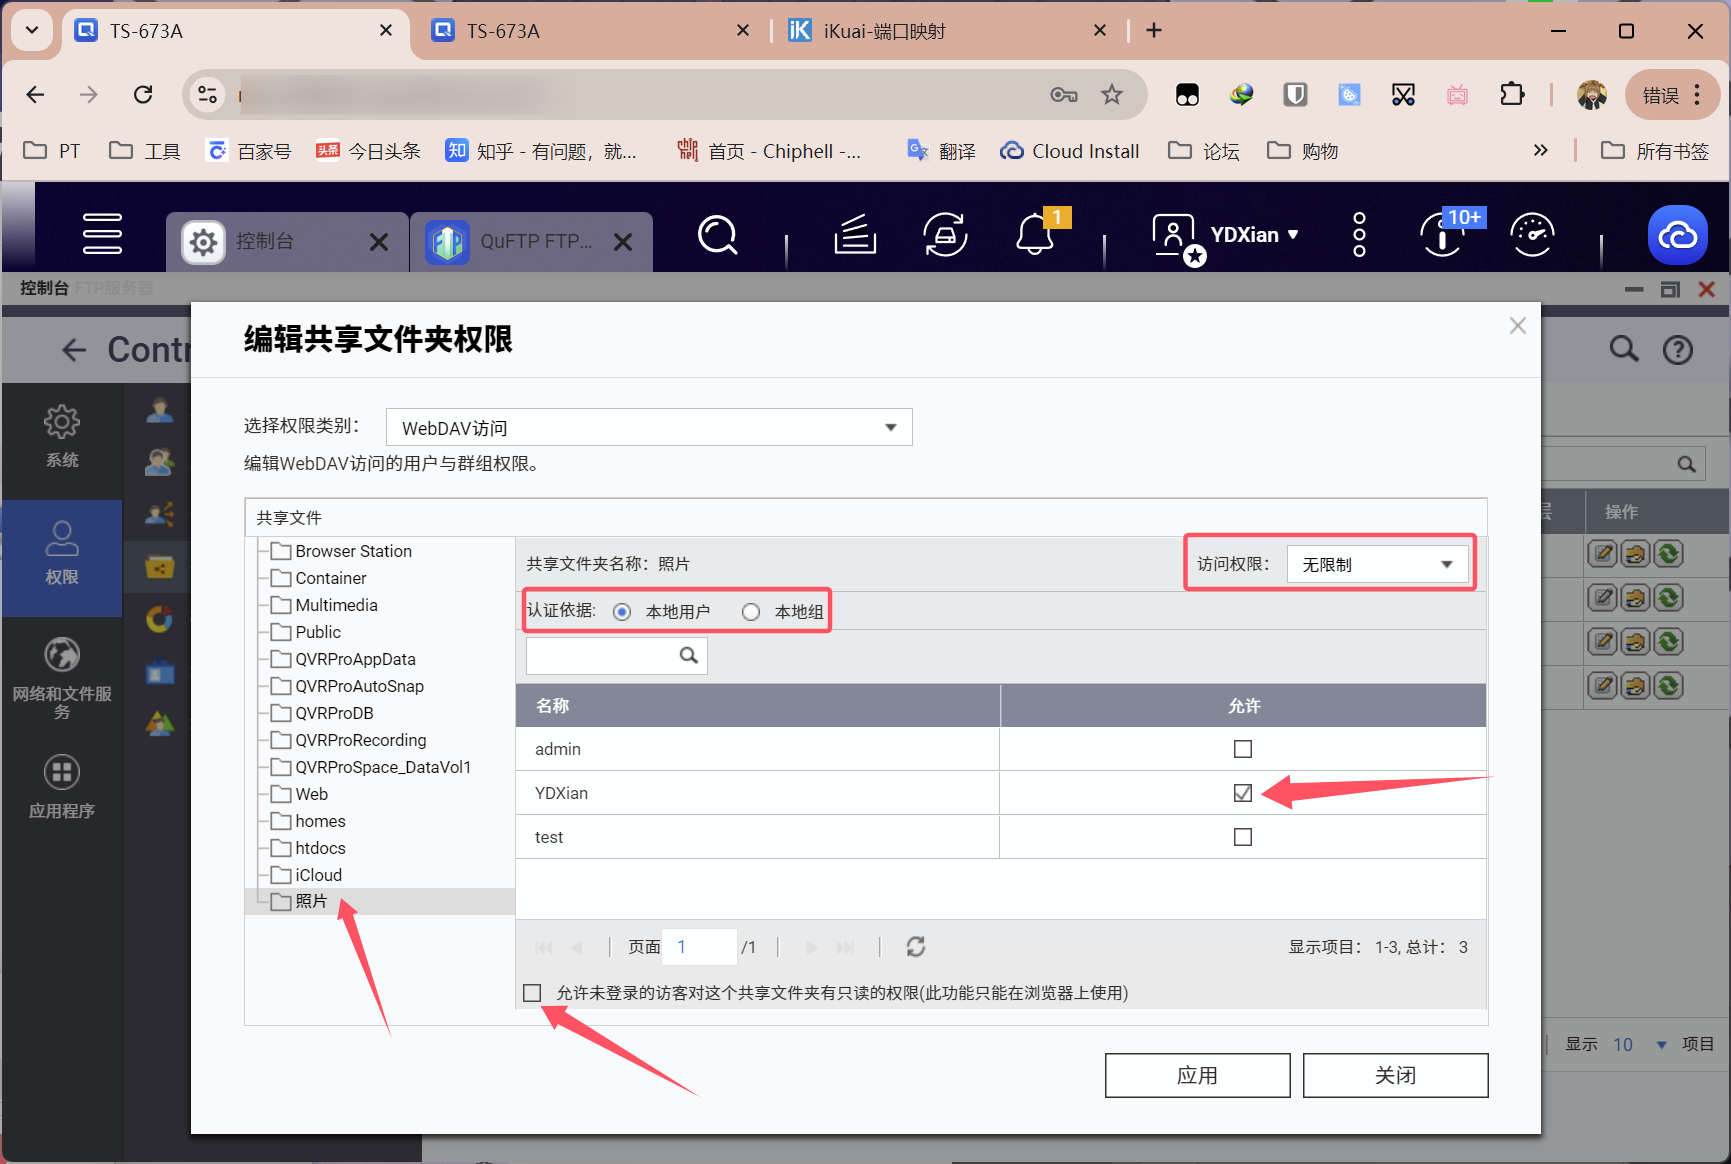Open the dashboard gauge icon
This screenshot has width=1731, height=1164.
1531,236
